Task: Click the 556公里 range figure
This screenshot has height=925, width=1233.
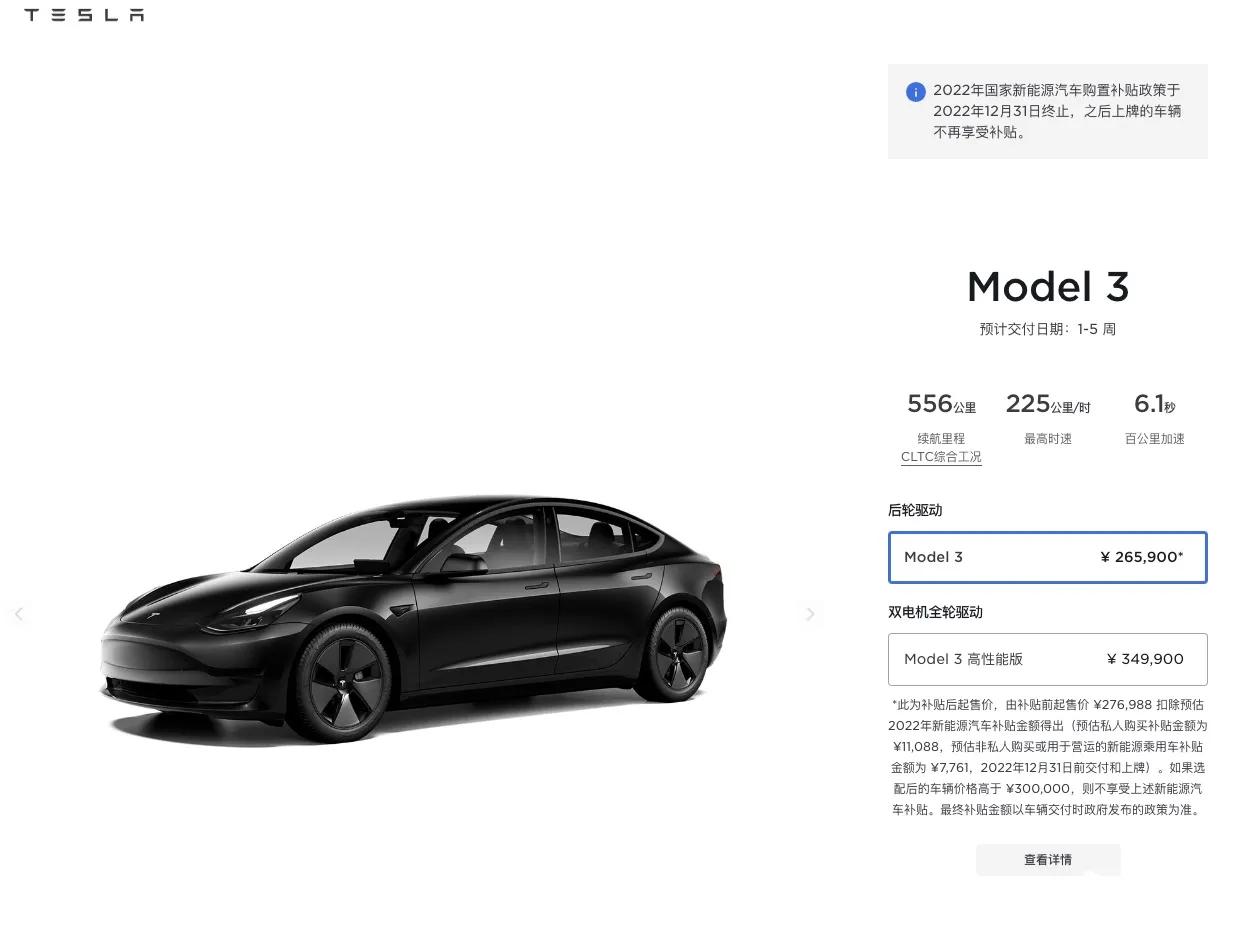Action: (941, 404)
